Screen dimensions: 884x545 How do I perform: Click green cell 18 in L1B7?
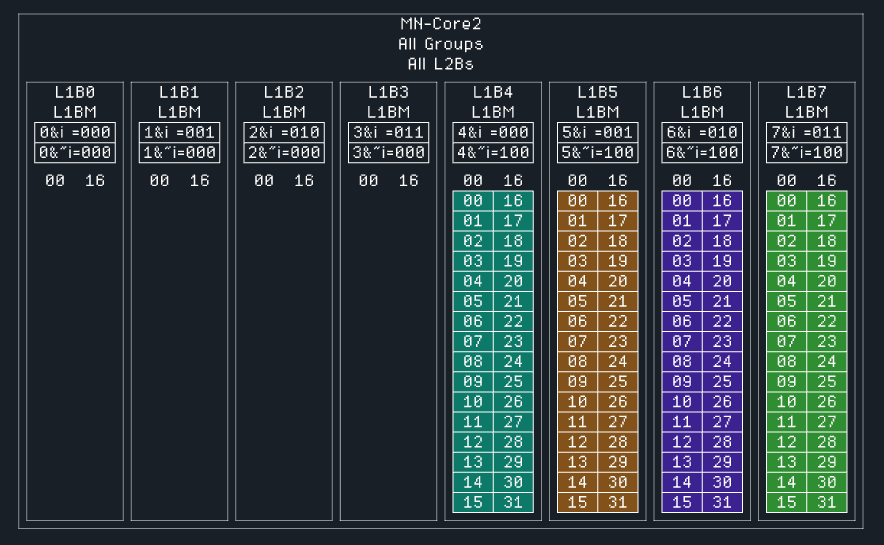827,241
